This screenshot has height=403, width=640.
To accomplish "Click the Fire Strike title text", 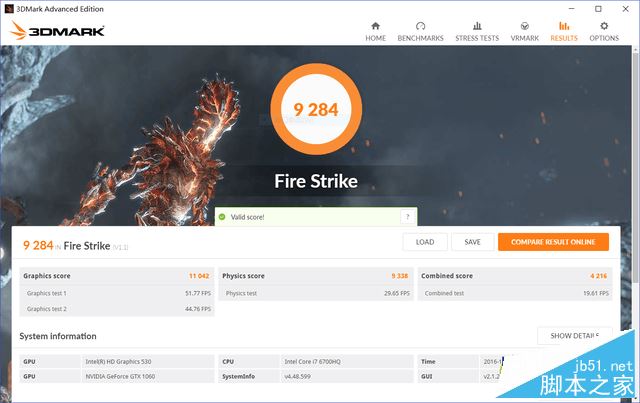I will click(316, 181).
